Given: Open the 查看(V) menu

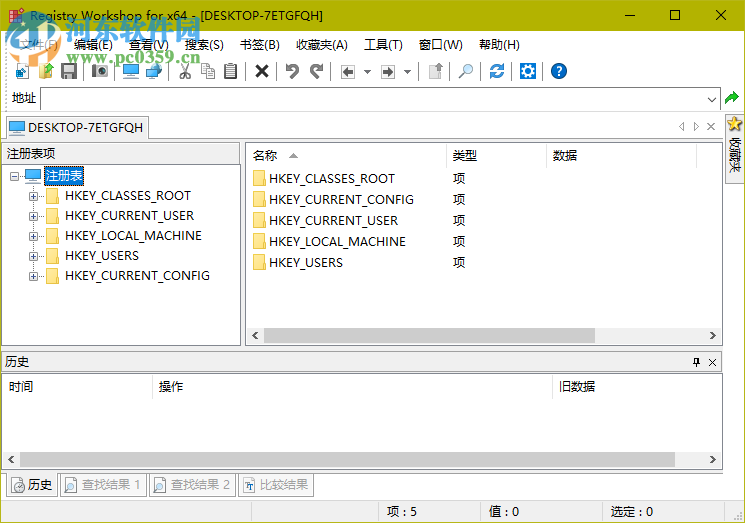Looking at the screenshot, I should [149, 45].
